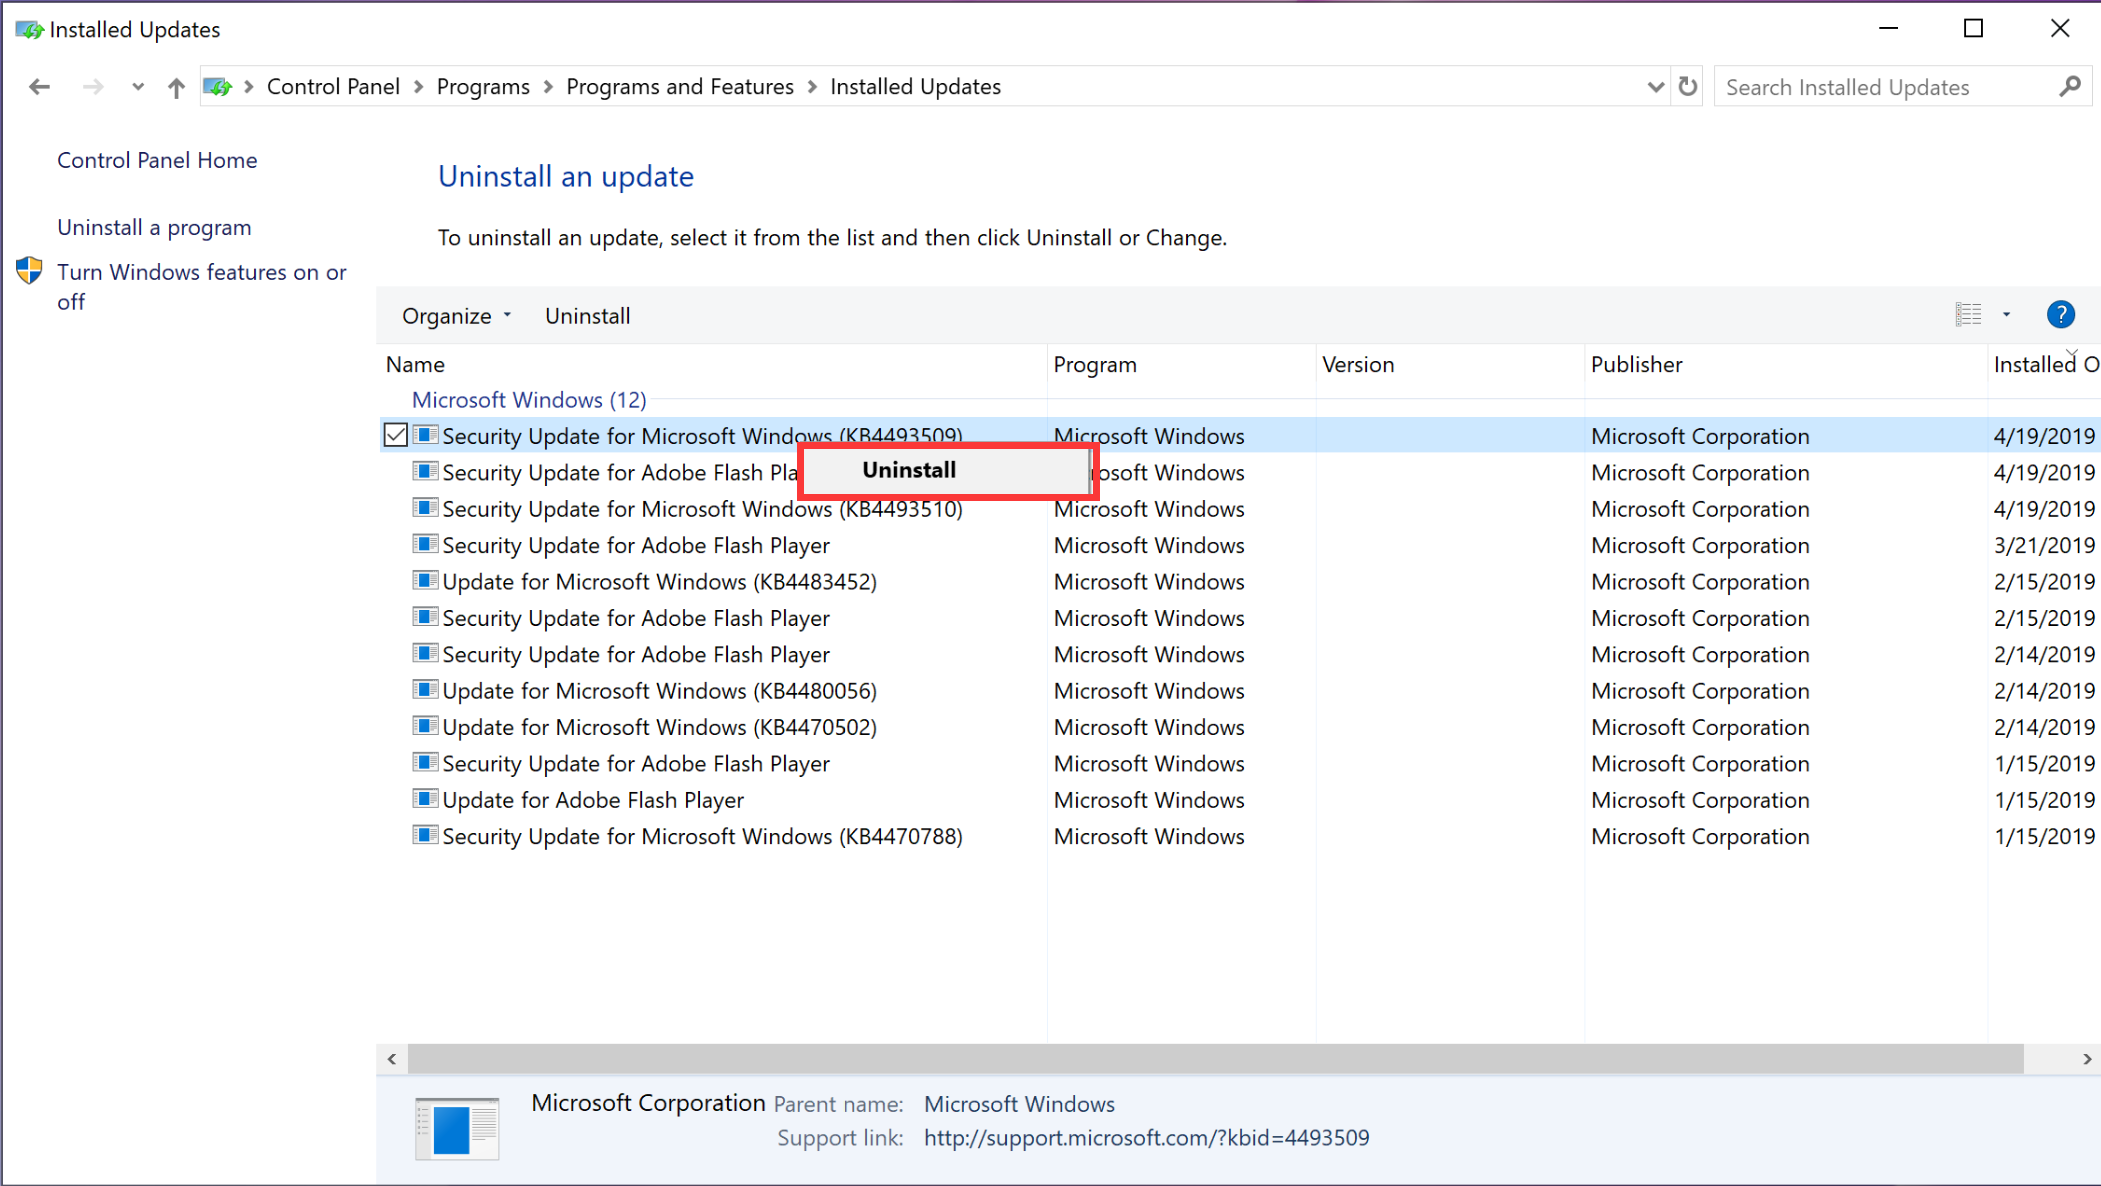
Task: Click the KB4483452 update's icon
Action: (x=425, y=581)
